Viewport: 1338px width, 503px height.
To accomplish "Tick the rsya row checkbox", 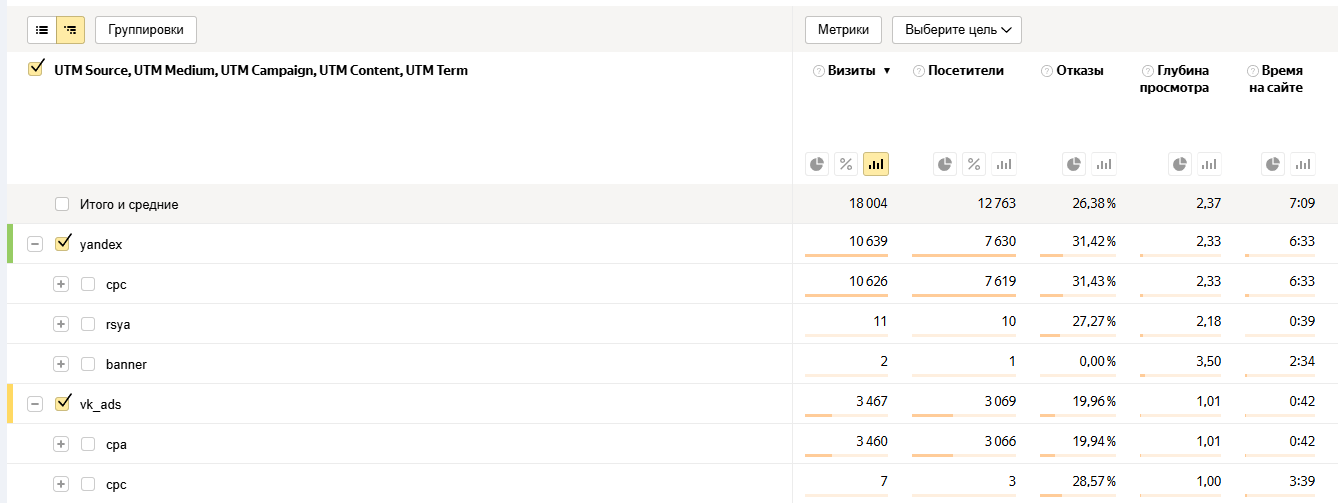I will tap(88, 324).
